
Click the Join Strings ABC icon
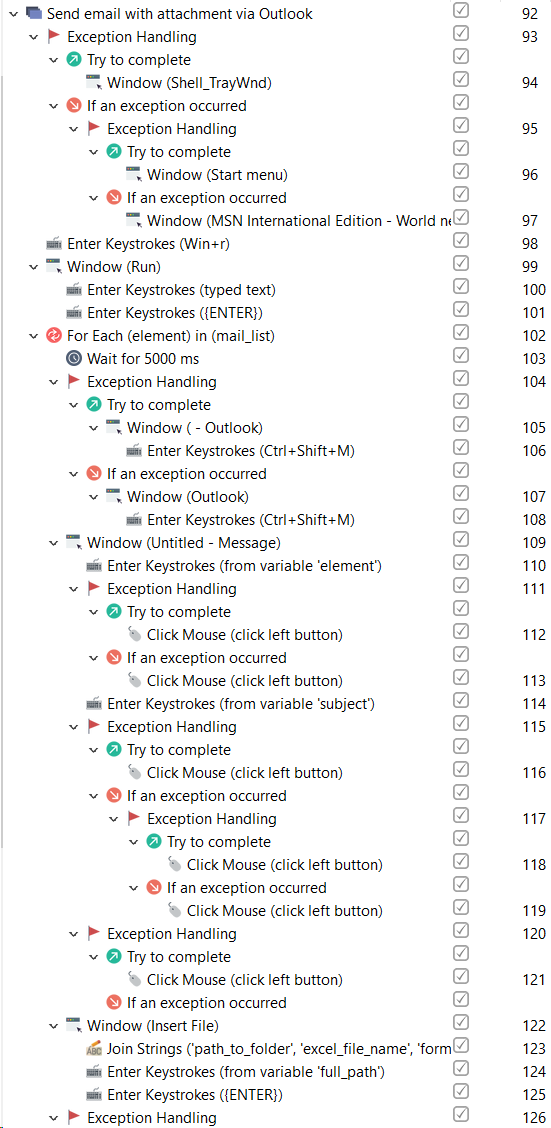coord(94,1049)
